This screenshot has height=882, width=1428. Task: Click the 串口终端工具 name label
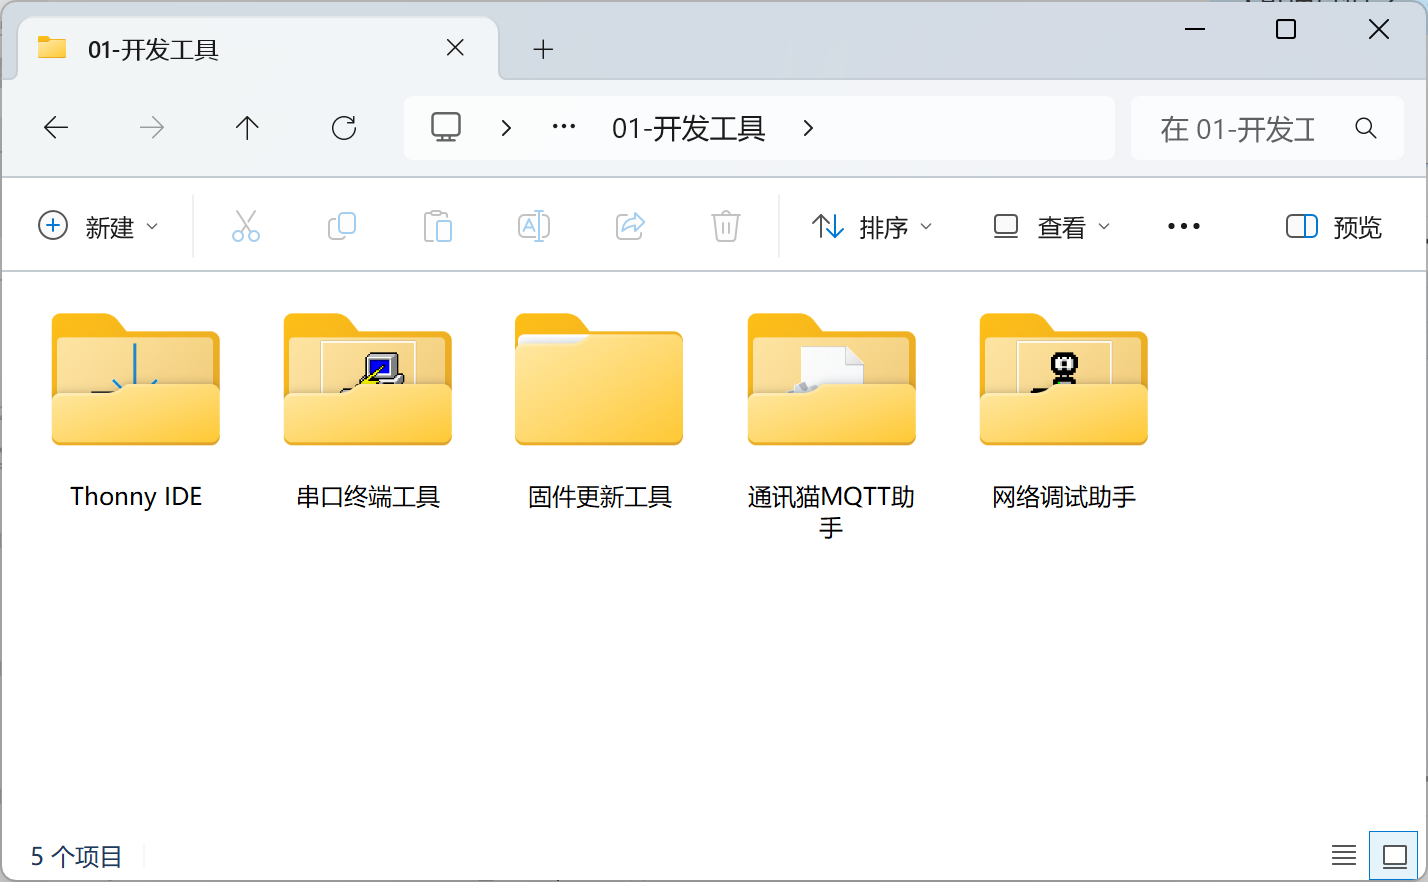coord(368,497)
